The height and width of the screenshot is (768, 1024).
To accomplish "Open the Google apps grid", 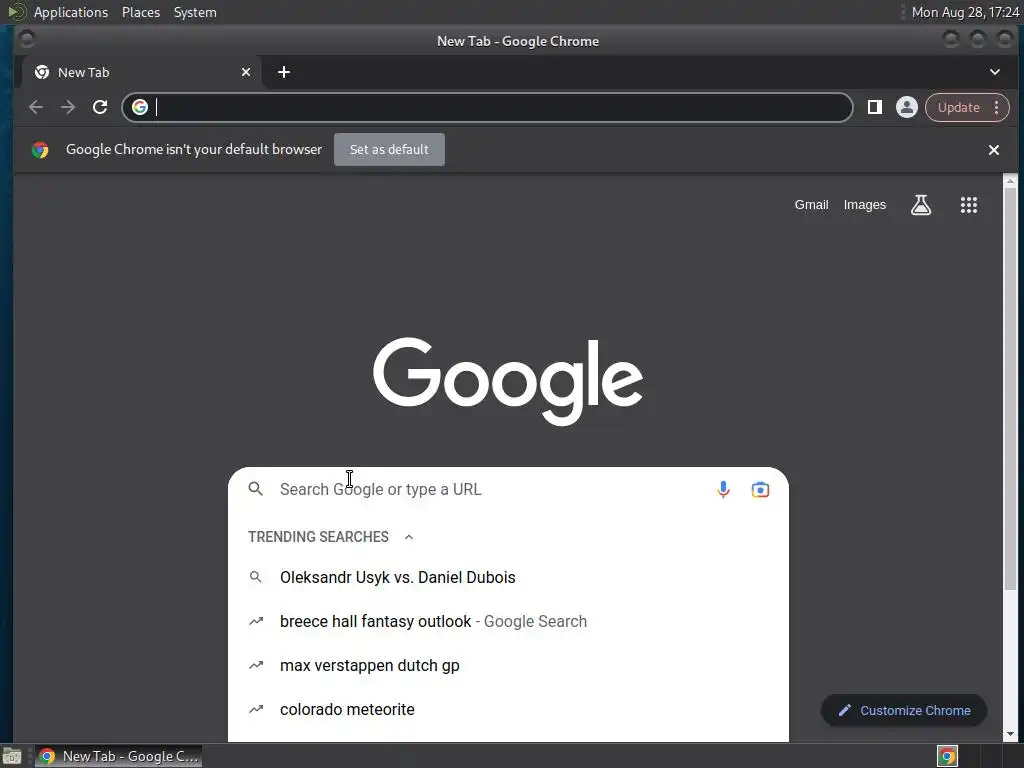I will 968,205.
